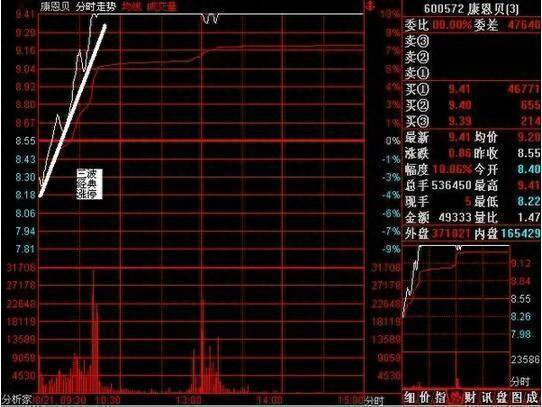
Task: Click the 600572 康恩贝[3] stock title
Action: click(471, 9)
